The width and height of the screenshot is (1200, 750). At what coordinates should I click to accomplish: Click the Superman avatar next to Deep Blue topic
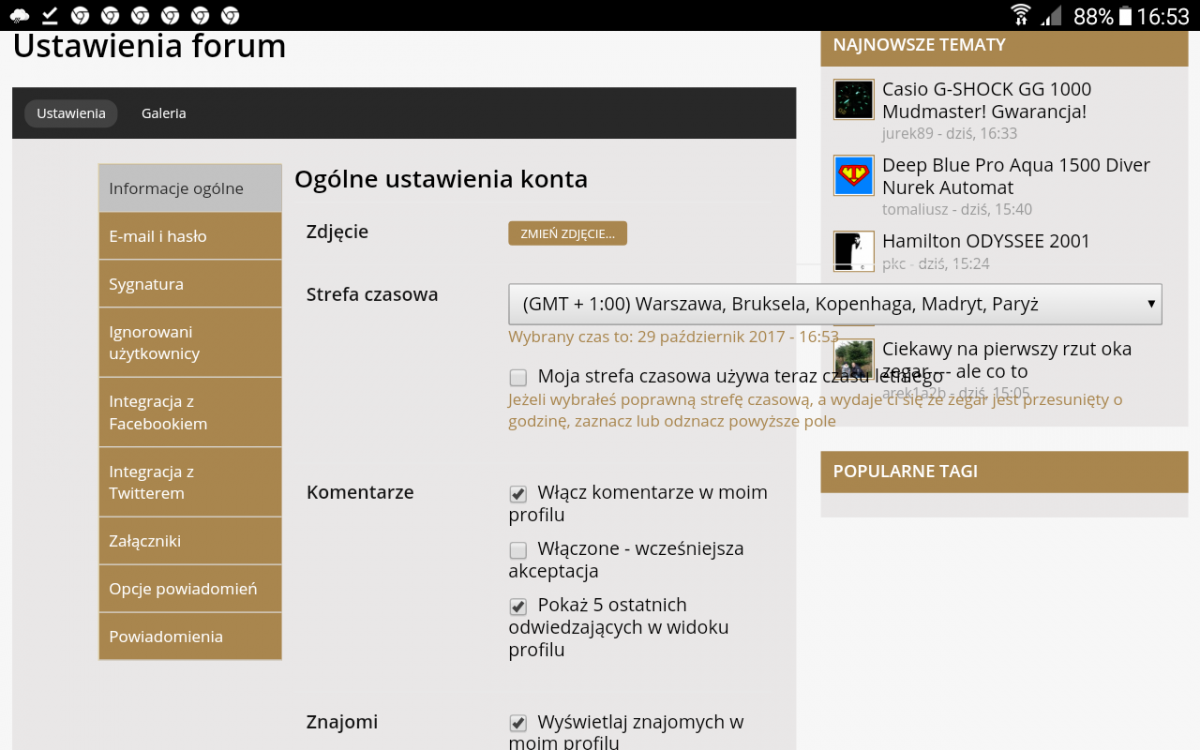853,176
